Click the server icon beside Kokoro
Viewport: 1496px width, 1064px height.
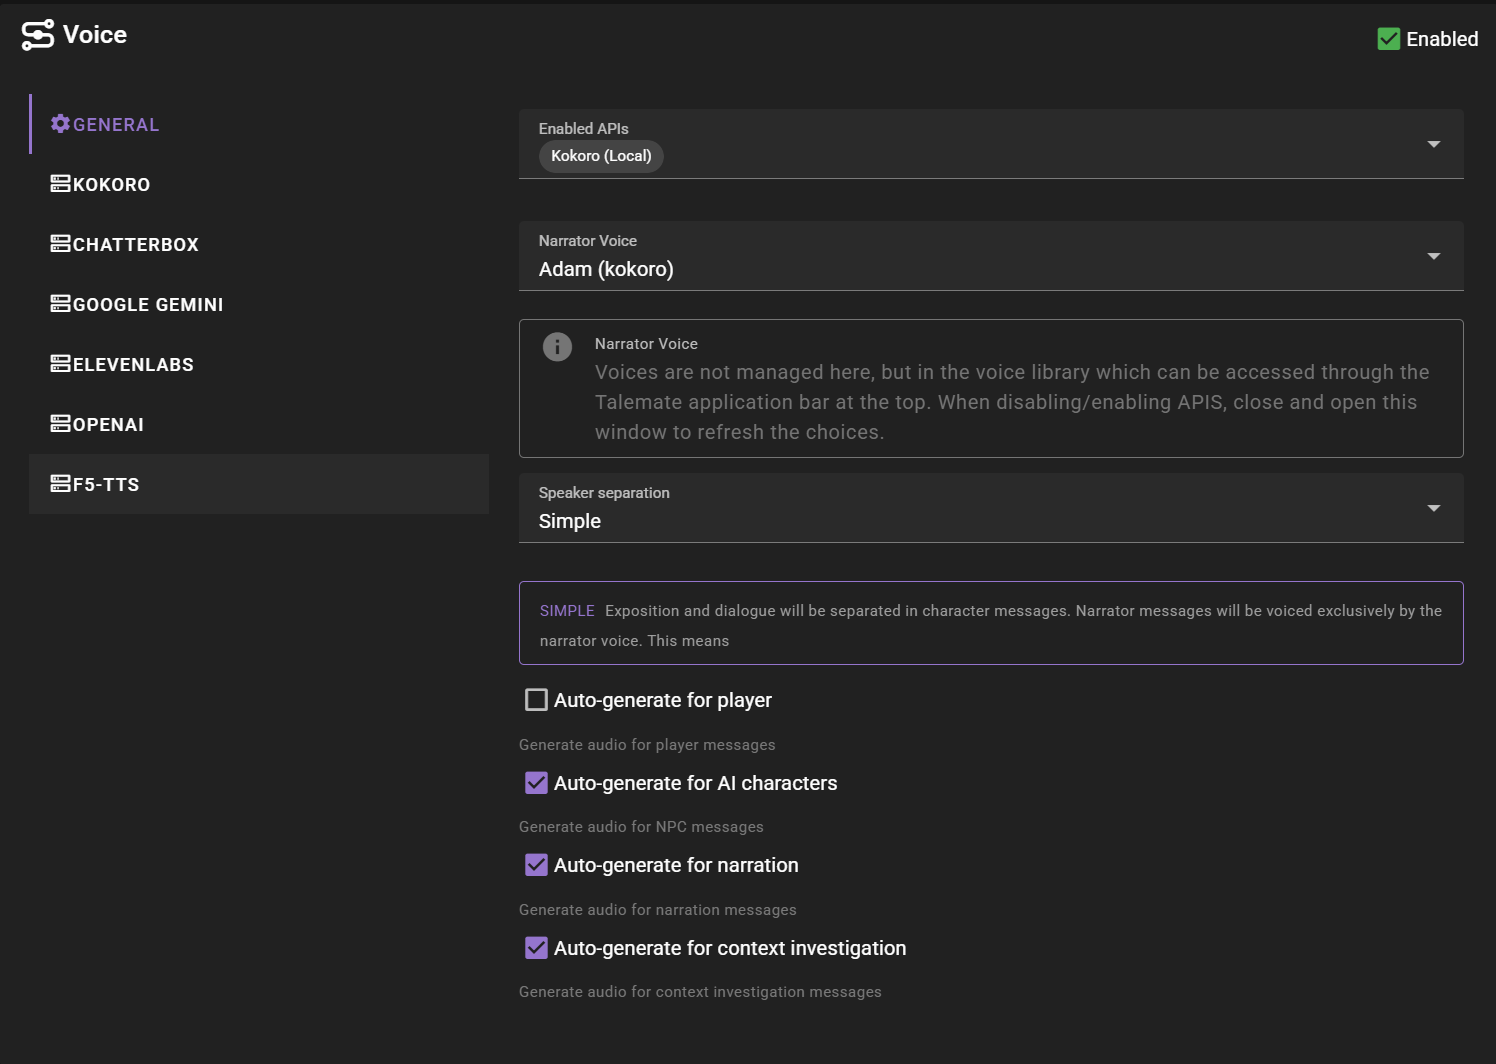point(61,184)
